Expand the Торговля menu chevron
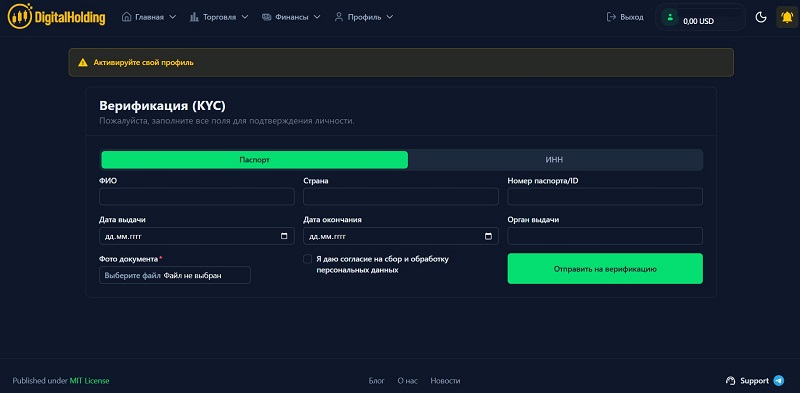Screen dimensions: 800x393 (244, 17)
